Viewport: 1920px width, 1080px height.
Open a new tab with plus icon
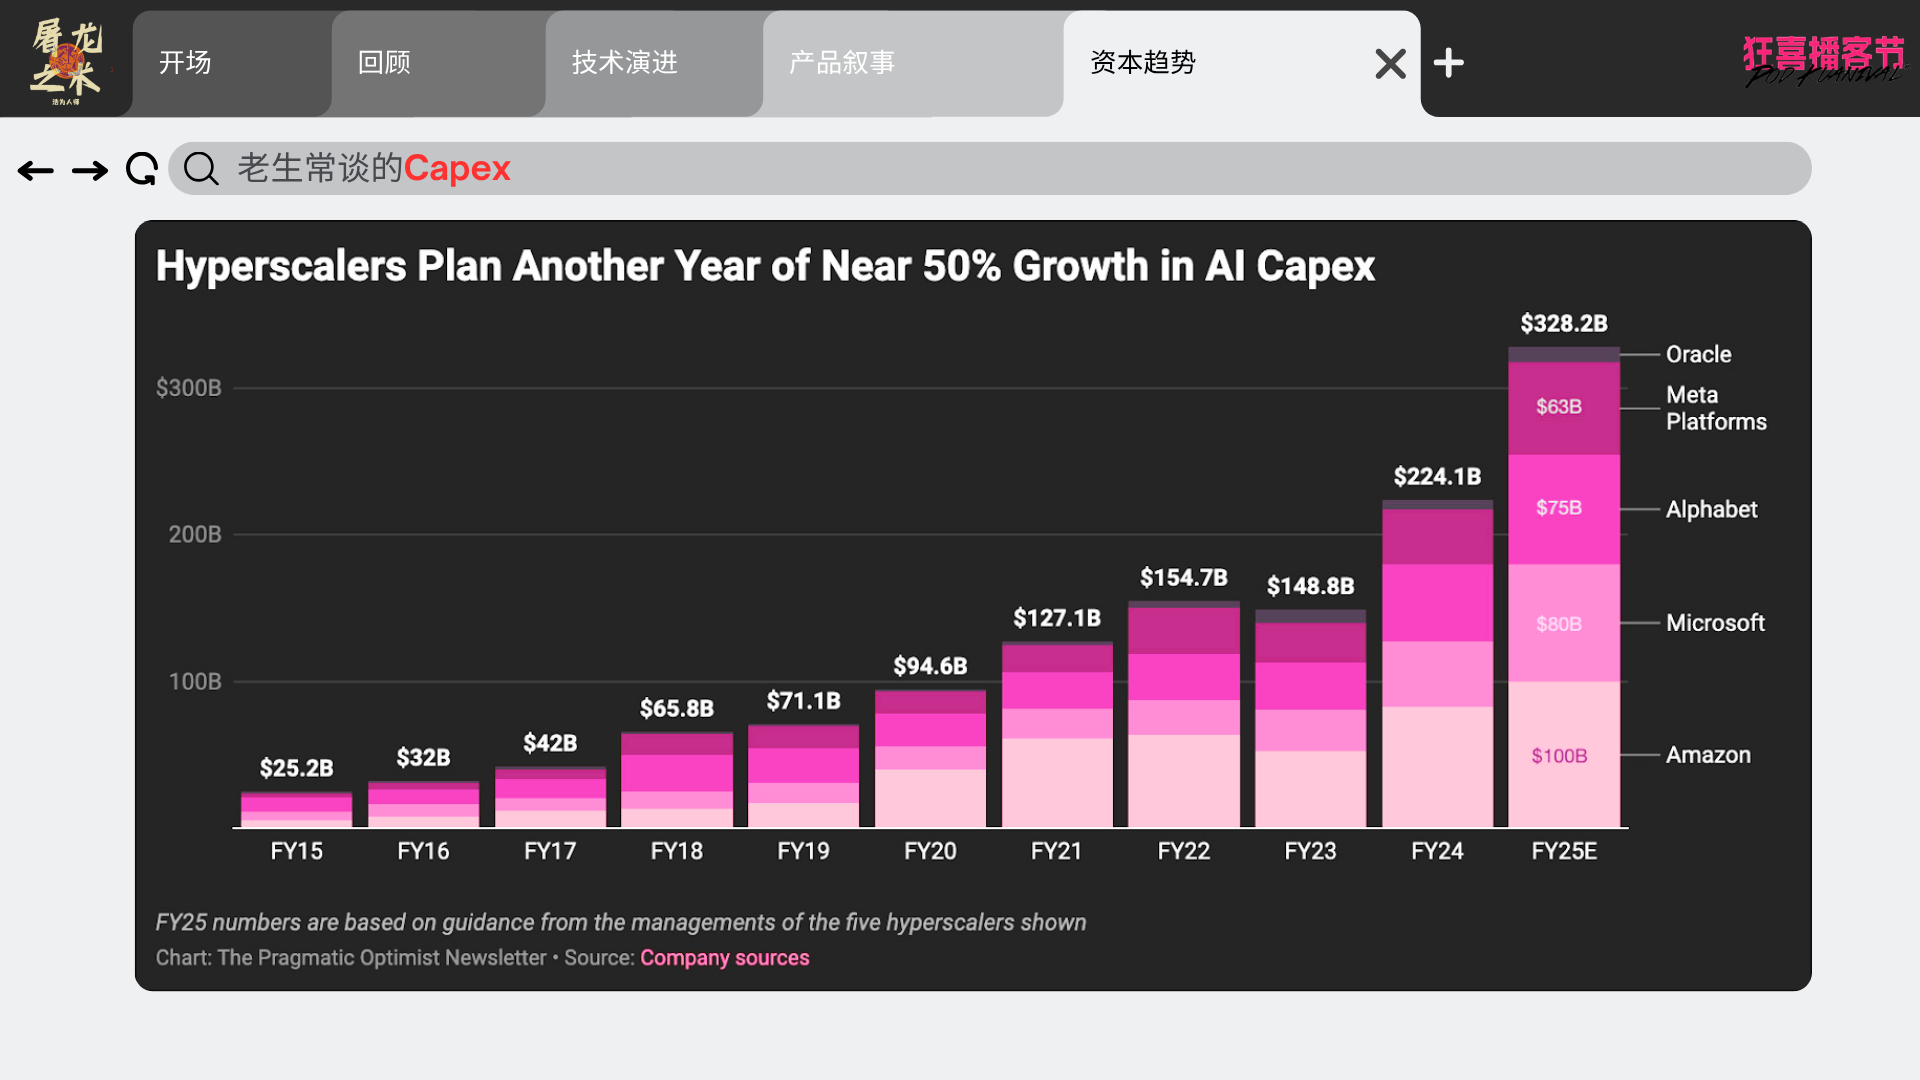click(x=1448, y=63)
